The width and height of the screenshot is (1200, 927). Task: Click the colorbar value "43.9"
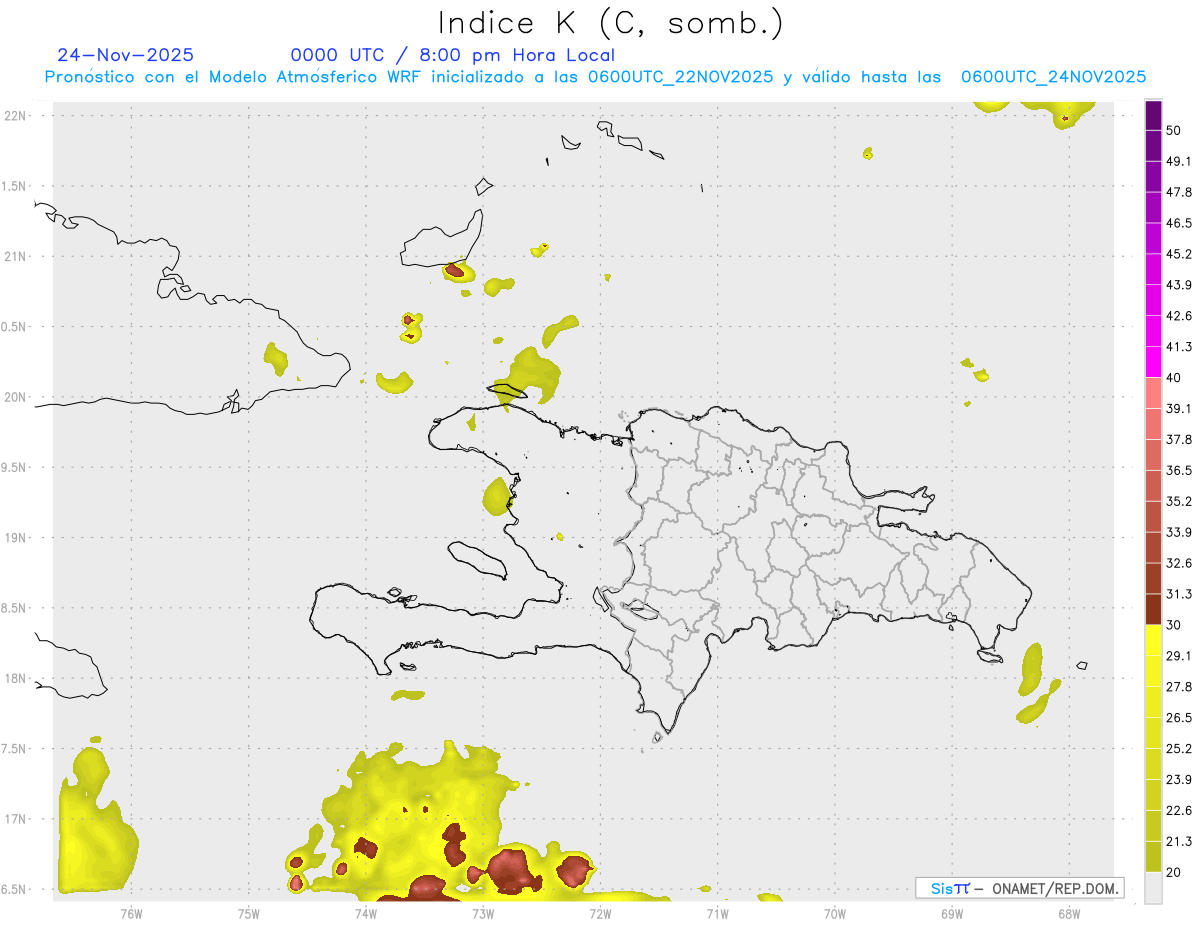[1179, 285]
